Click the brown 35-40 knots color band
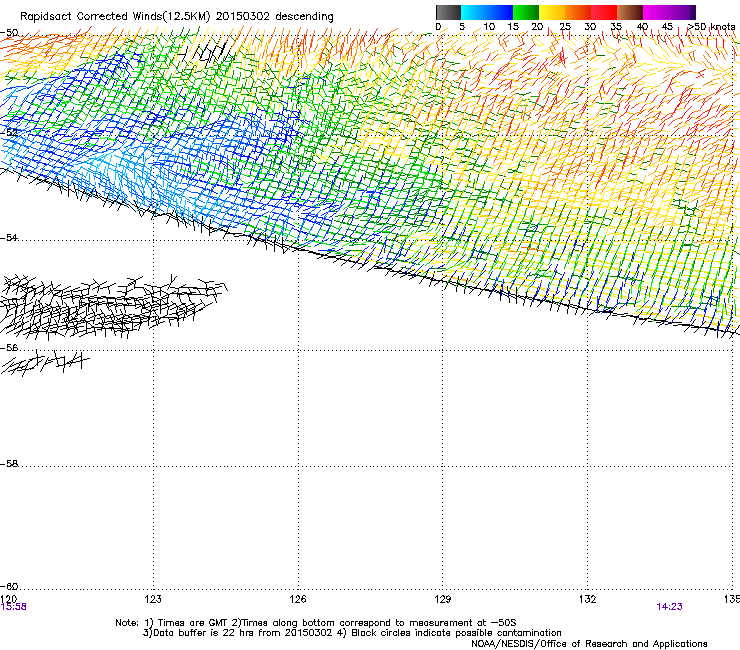The width and height of the screenshot is (740, 650). [630, 12]
